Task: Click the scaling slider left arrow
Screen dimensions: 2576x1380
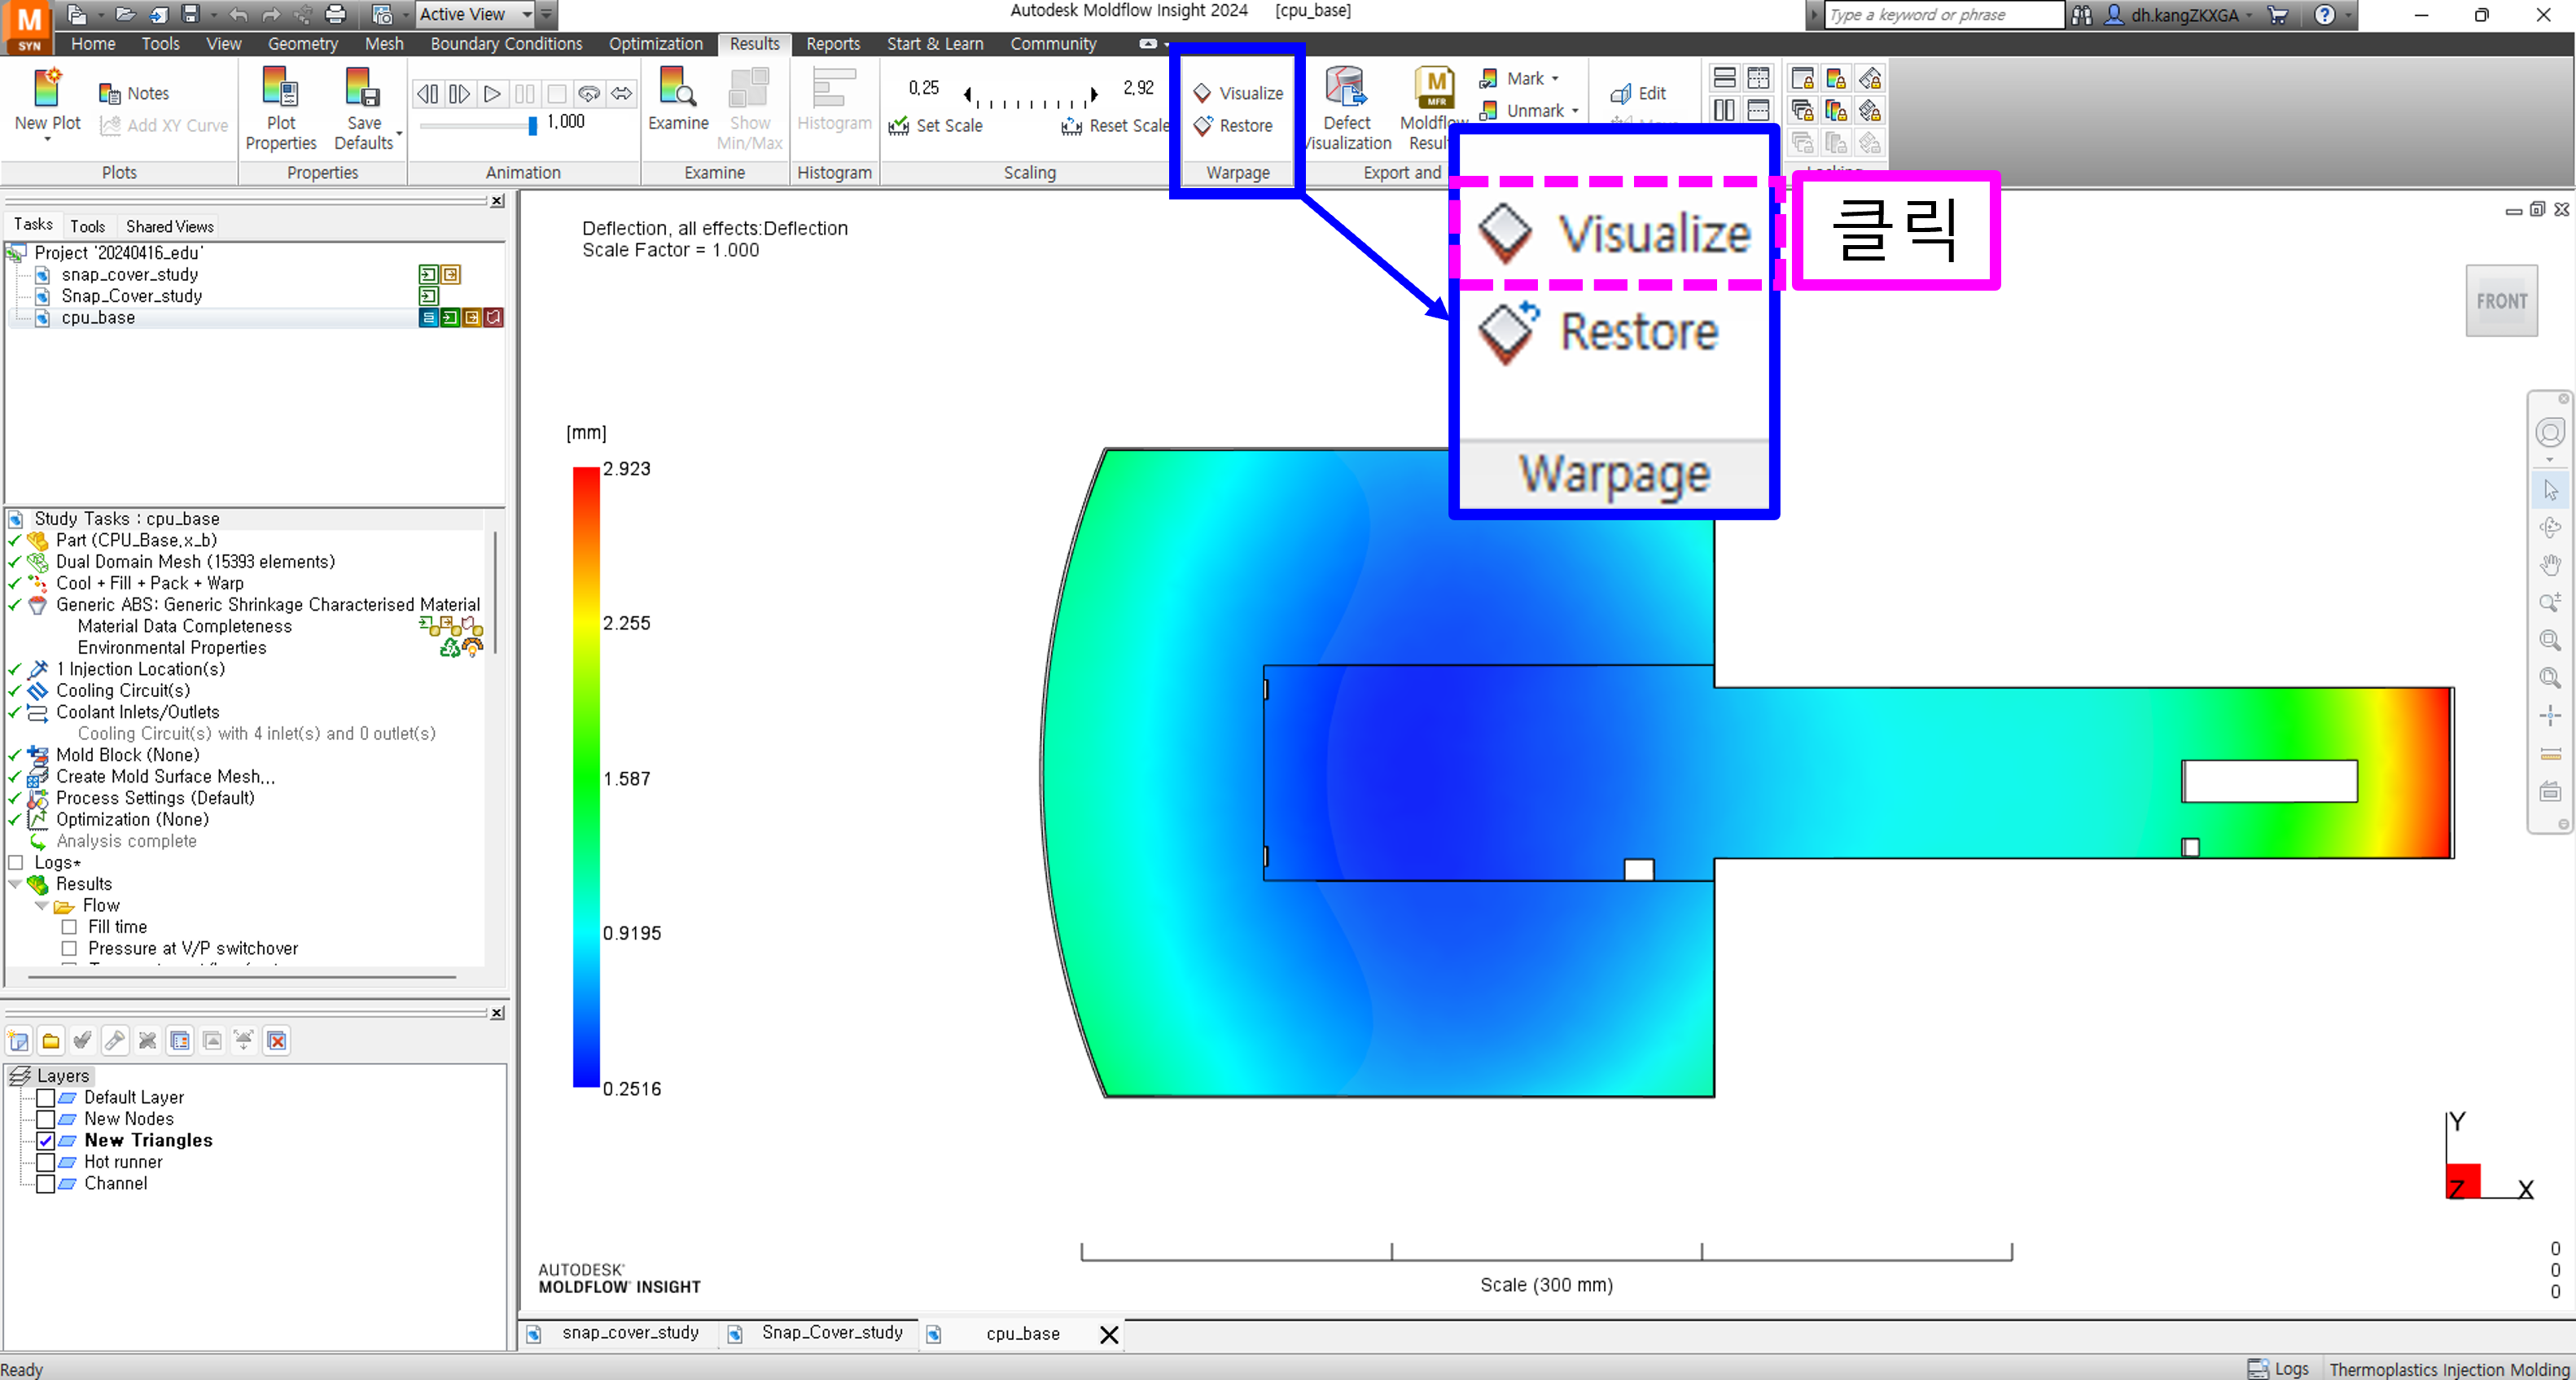Action: click(x=967, y=95)
